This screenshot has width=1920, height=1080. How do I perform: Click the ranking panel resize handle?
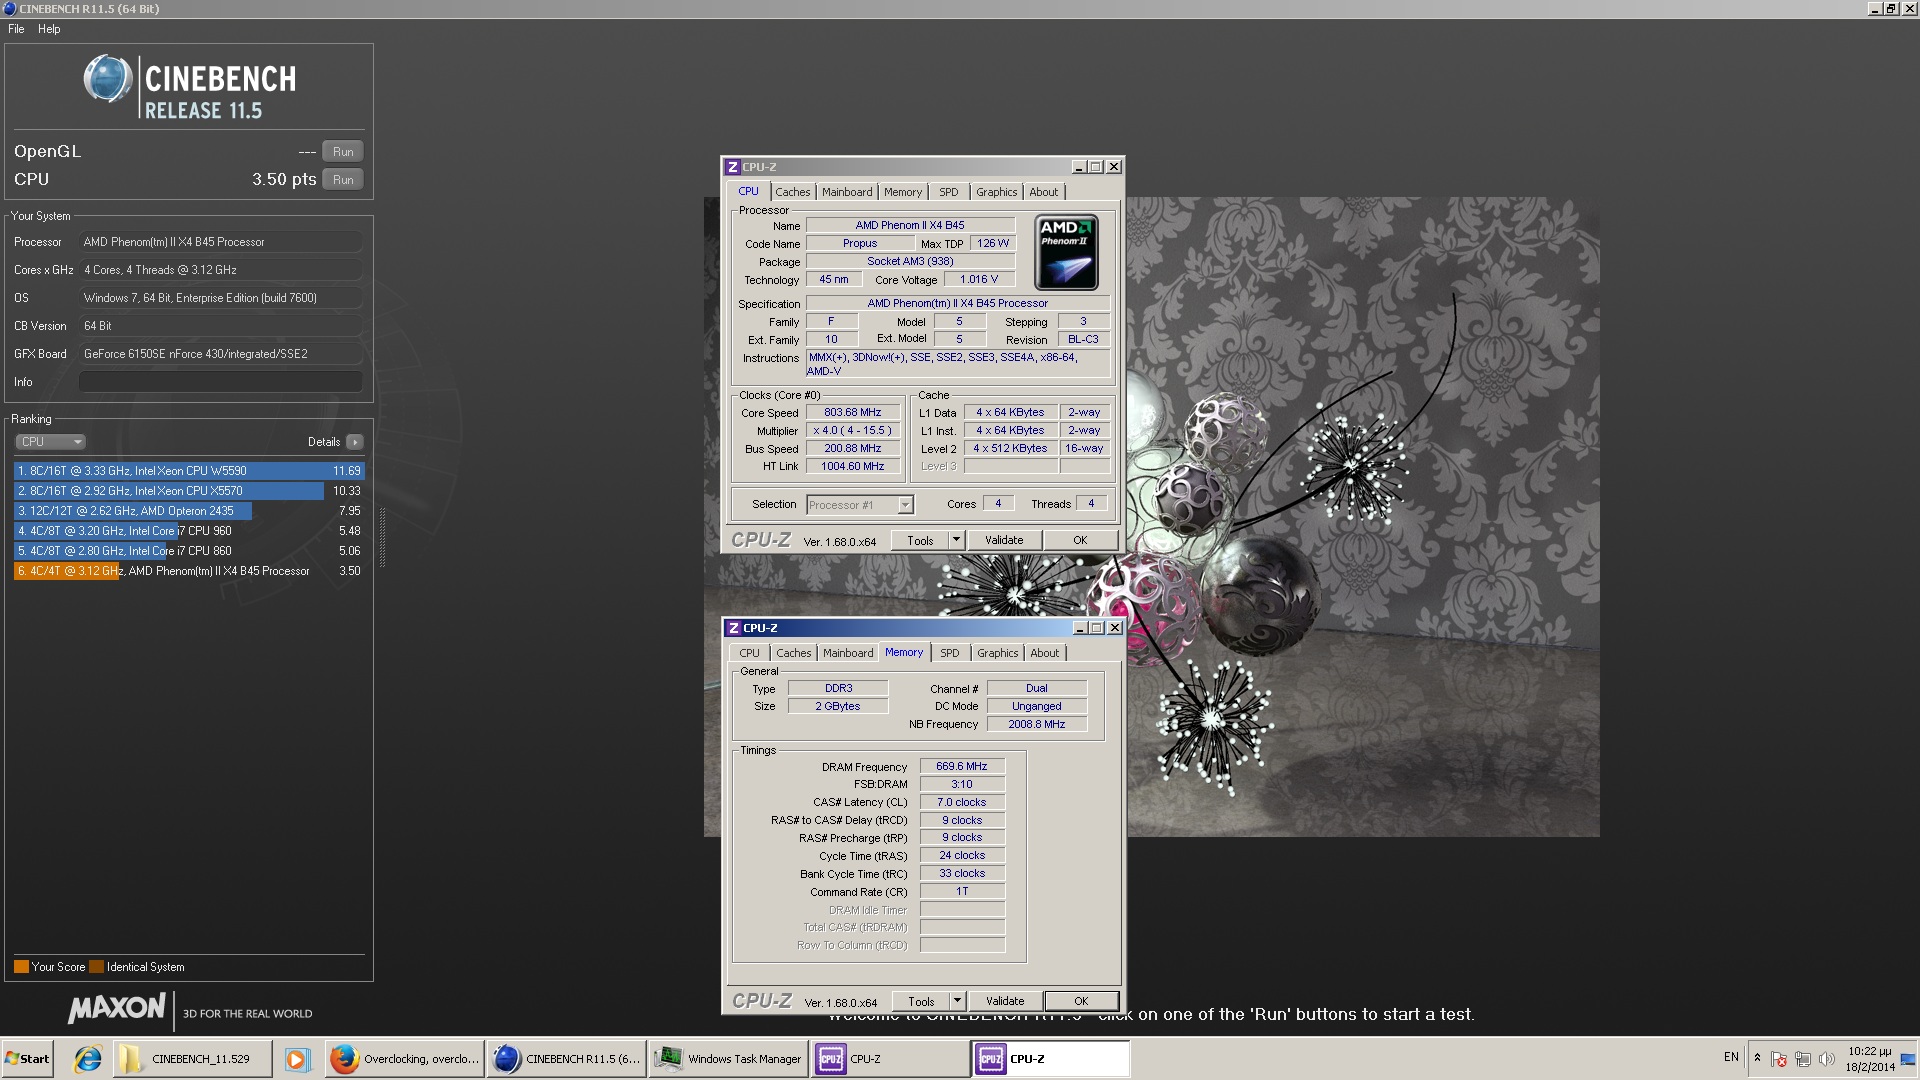382,537
